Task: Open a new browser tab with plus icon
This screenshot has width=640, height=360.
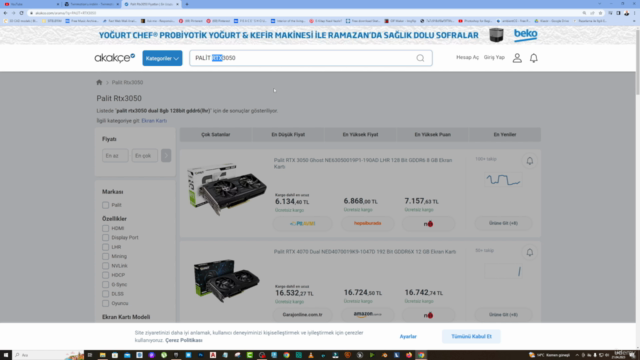Action: pyautogui.click(x=187, y=4)
